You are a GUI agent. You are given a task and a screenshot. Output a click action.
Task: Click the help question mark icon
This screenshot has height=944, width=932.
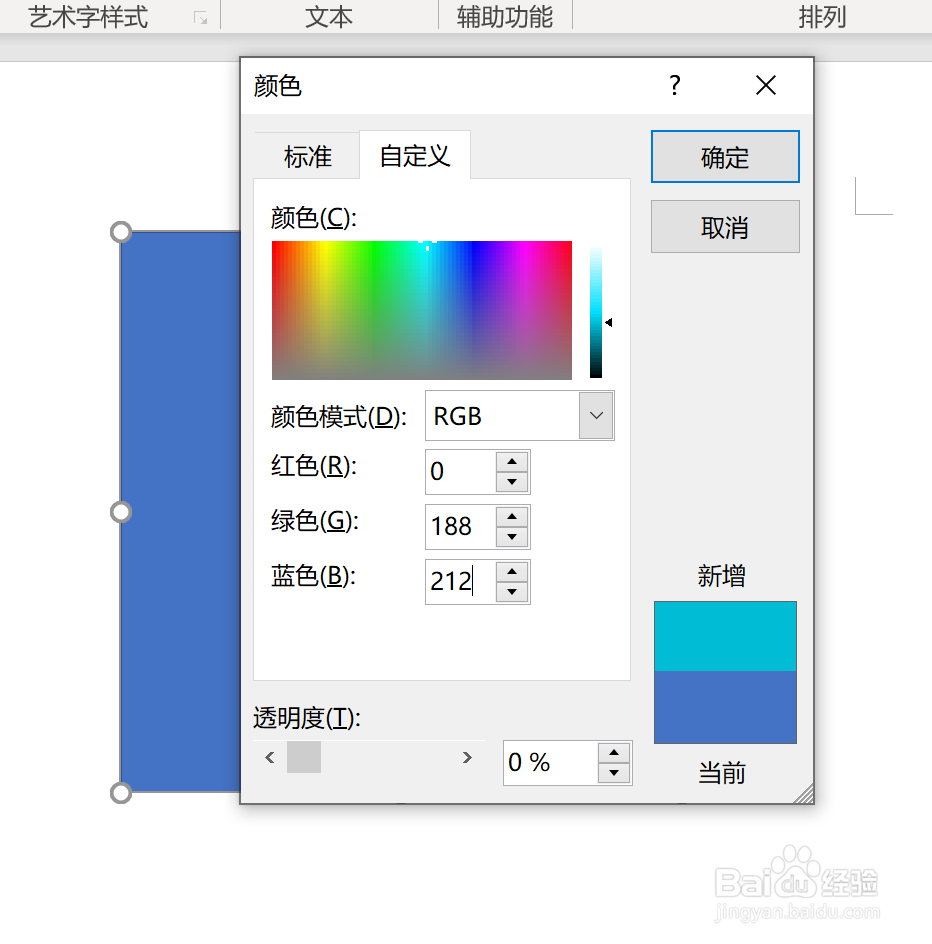[675, 86]
